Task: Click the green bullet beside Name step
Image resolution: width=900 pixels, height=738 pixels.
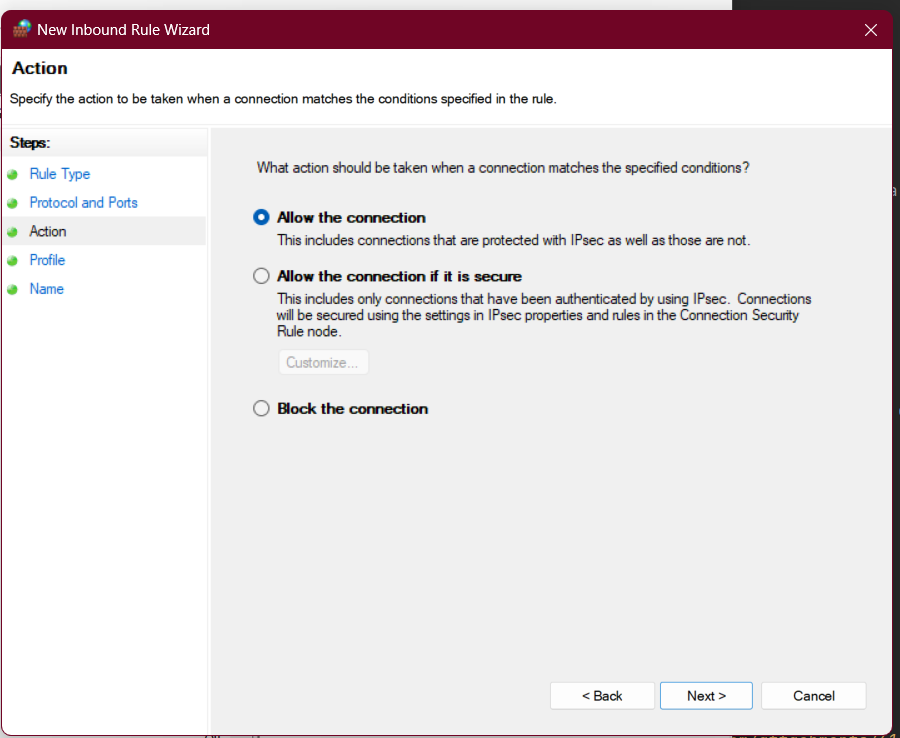Action: click(x=12, y=290)
